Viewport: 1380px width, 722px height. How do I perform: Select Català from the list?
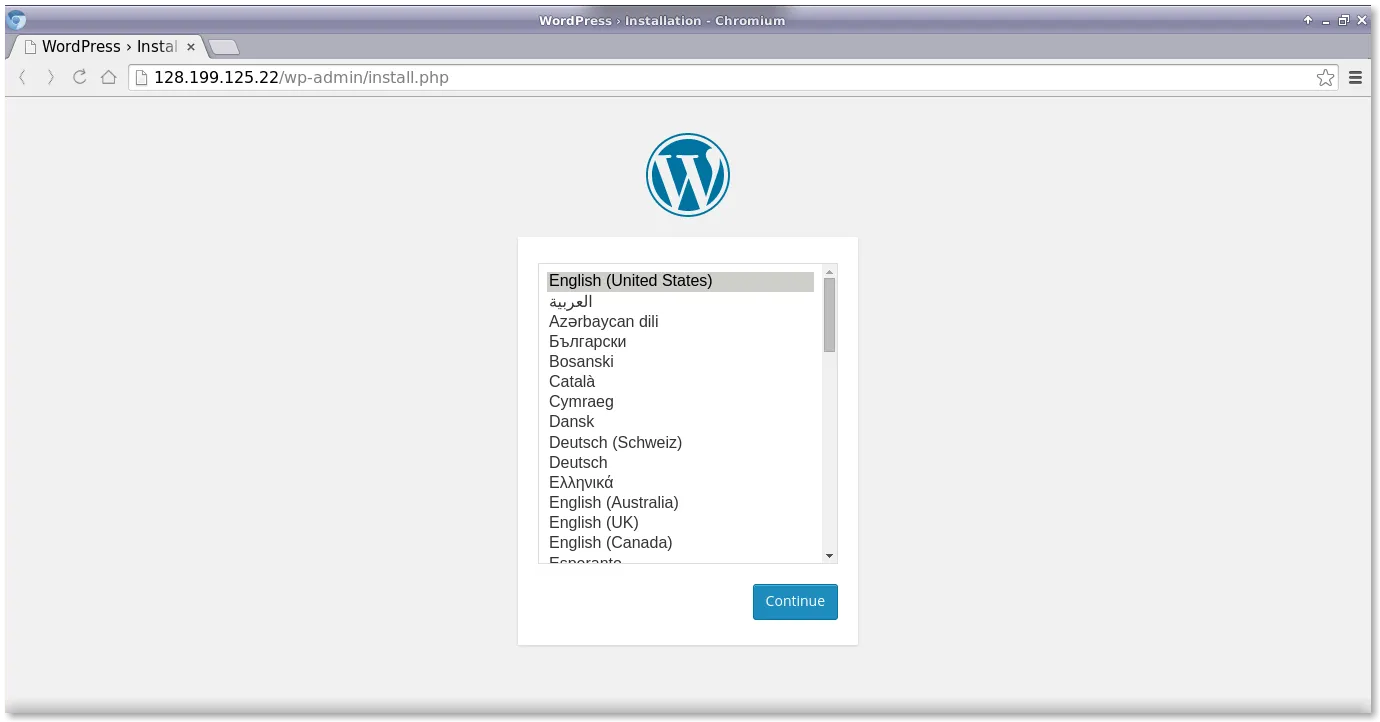coord(571,381)
